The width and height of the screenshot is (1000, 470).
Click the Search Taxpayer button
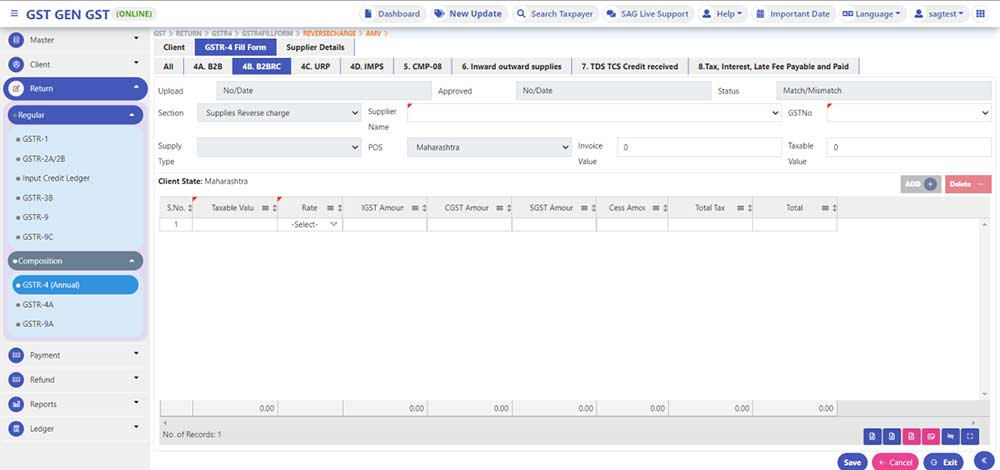tap(553, 15)
